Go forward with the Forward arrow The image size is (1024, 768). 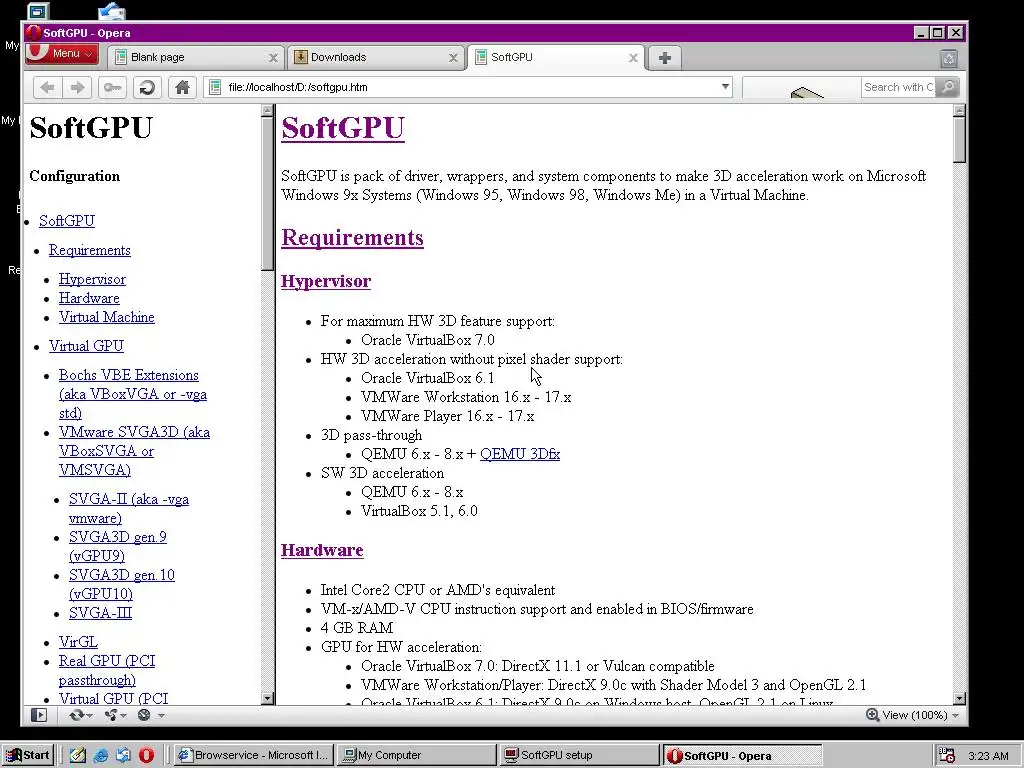(x=77, y=88)
